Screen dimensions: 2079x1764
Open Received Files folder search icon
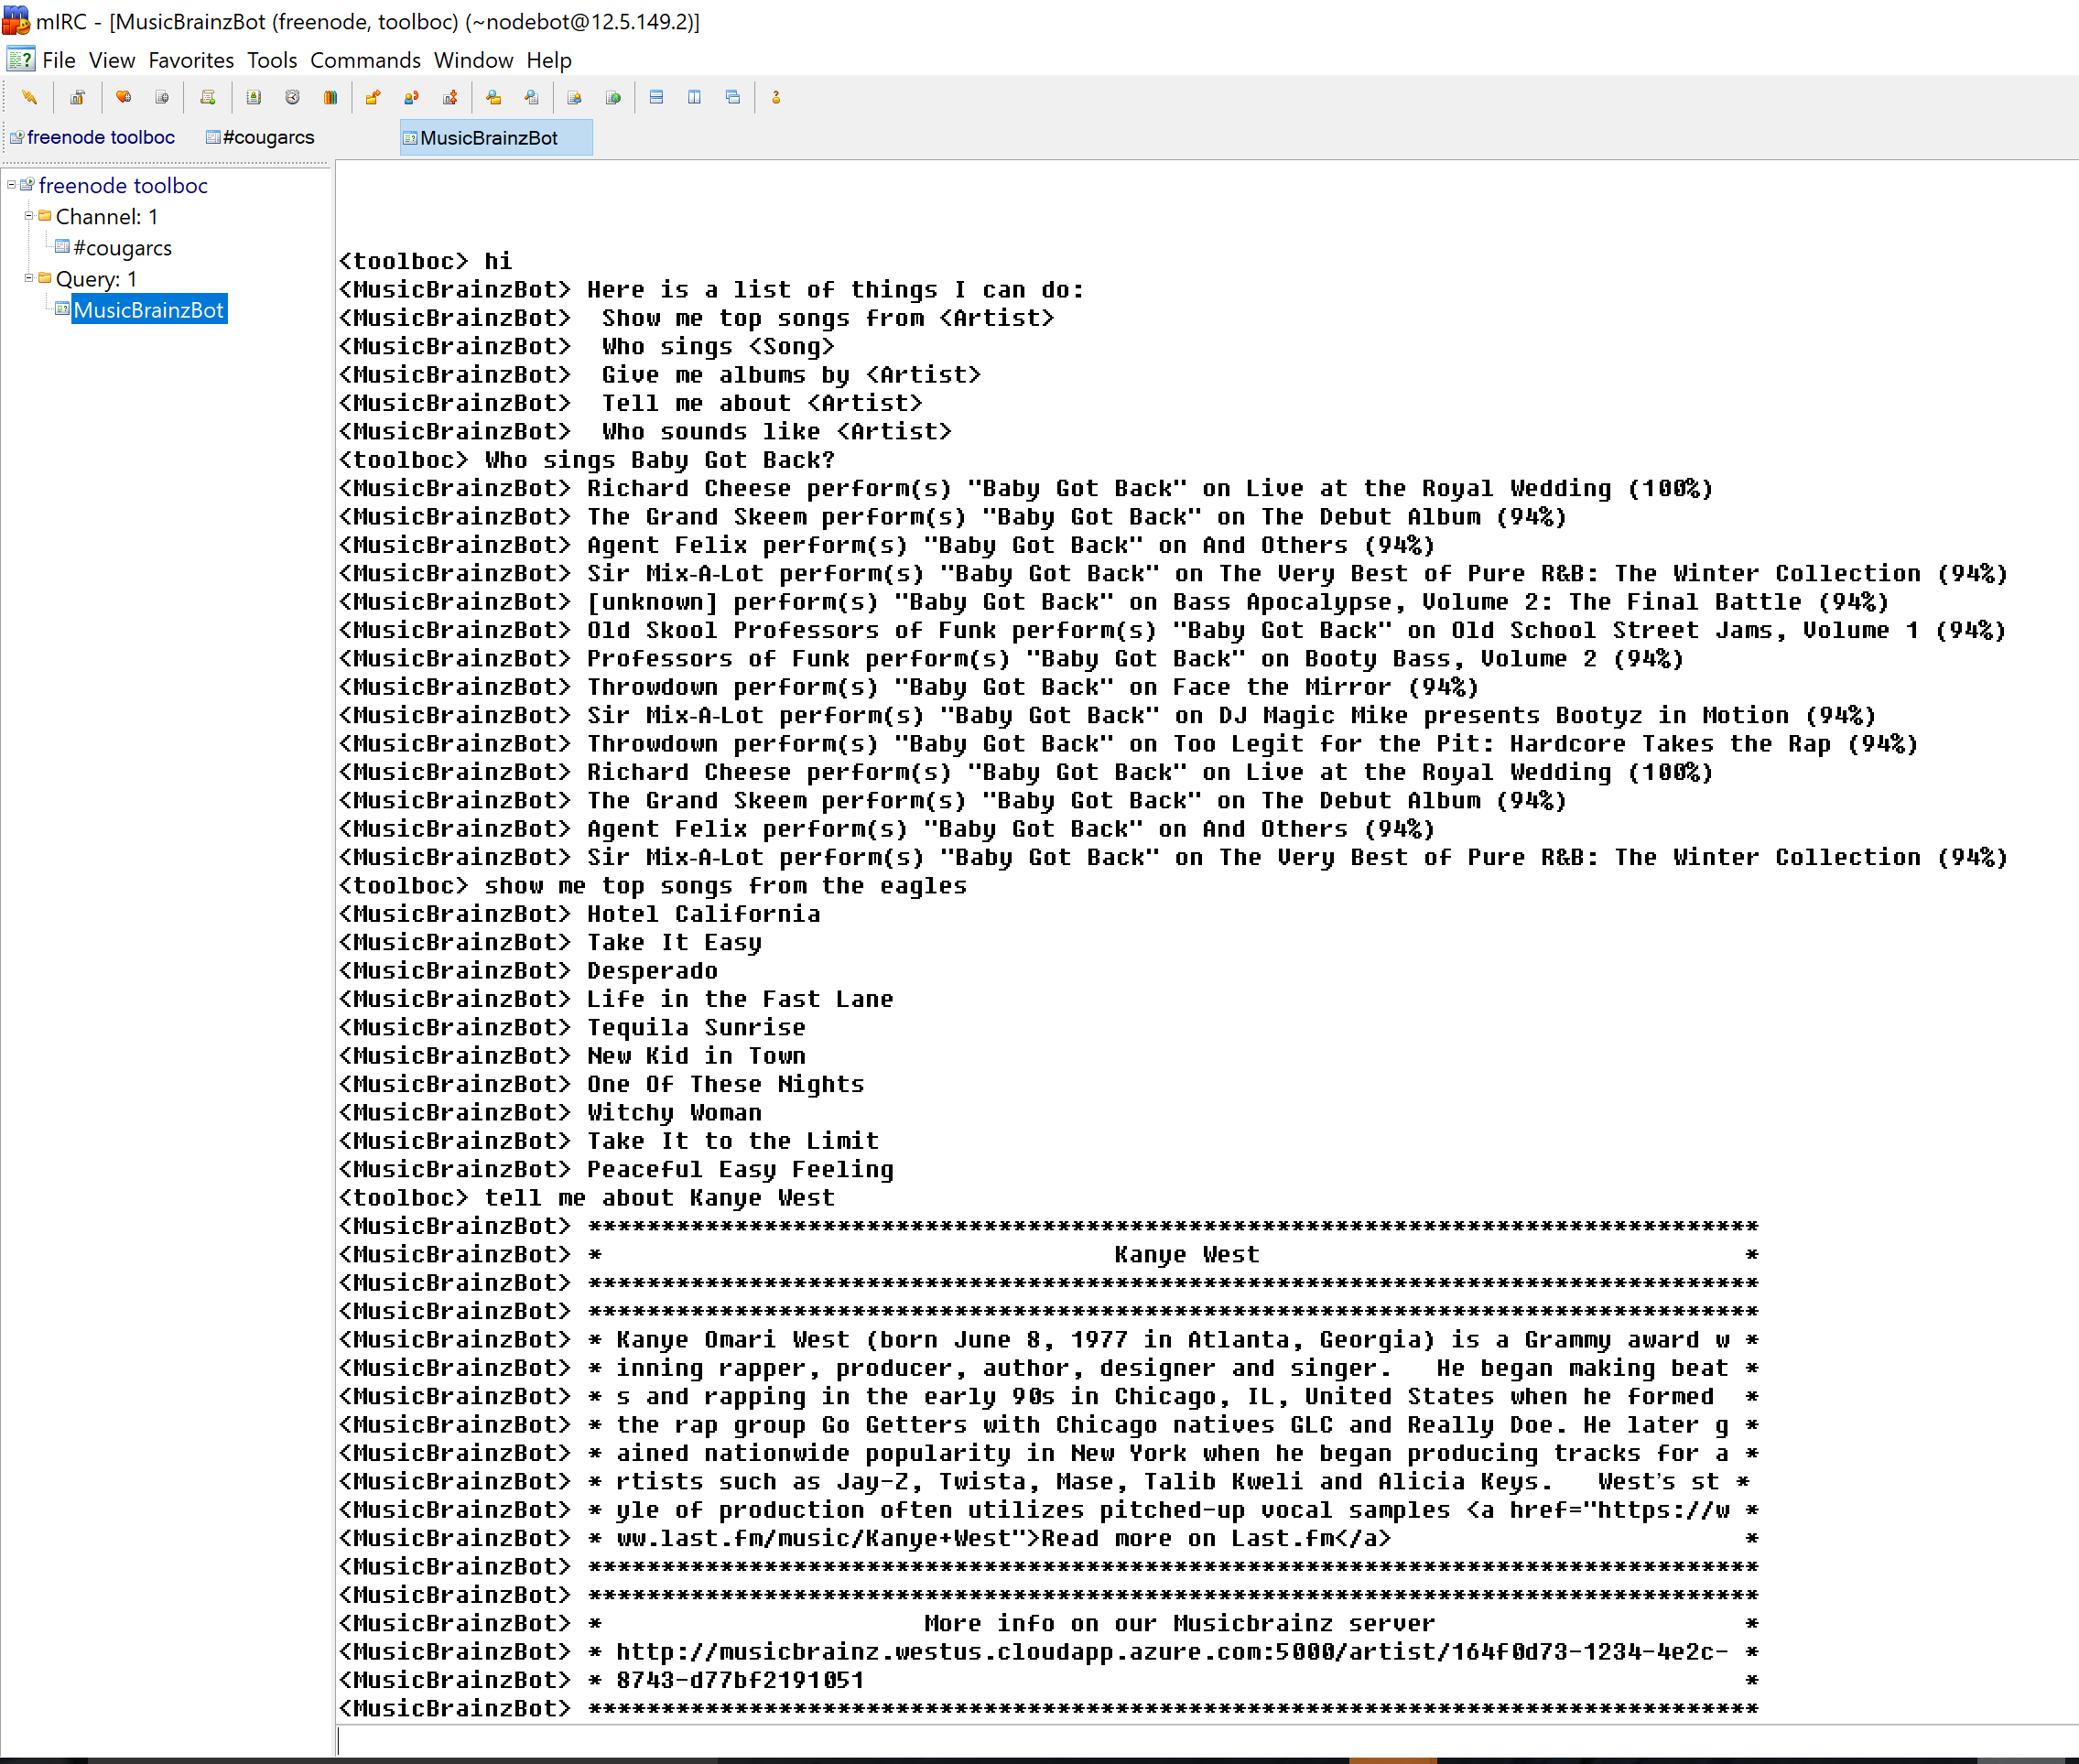(x=493, y=98)
